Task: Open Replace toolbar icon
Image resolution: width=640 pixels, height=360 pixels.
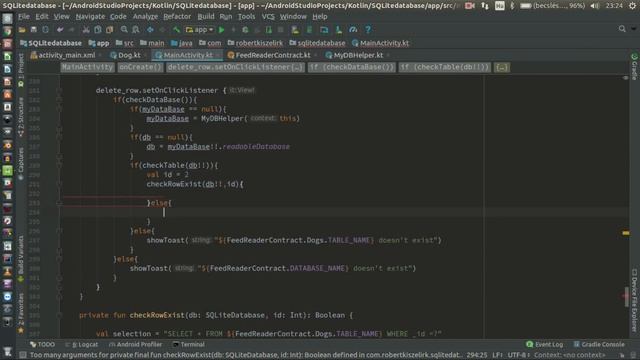Action: tap(136, 30)
